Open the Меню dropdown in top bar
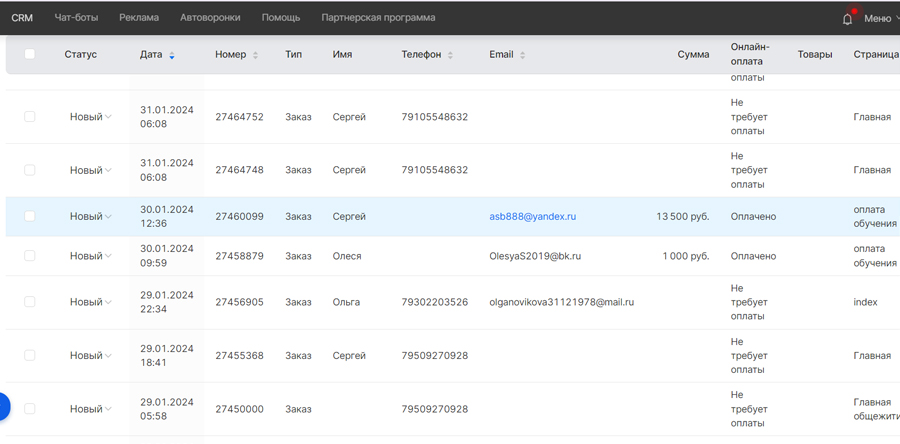This screenshot has height=444, width=900. [878, 18]
